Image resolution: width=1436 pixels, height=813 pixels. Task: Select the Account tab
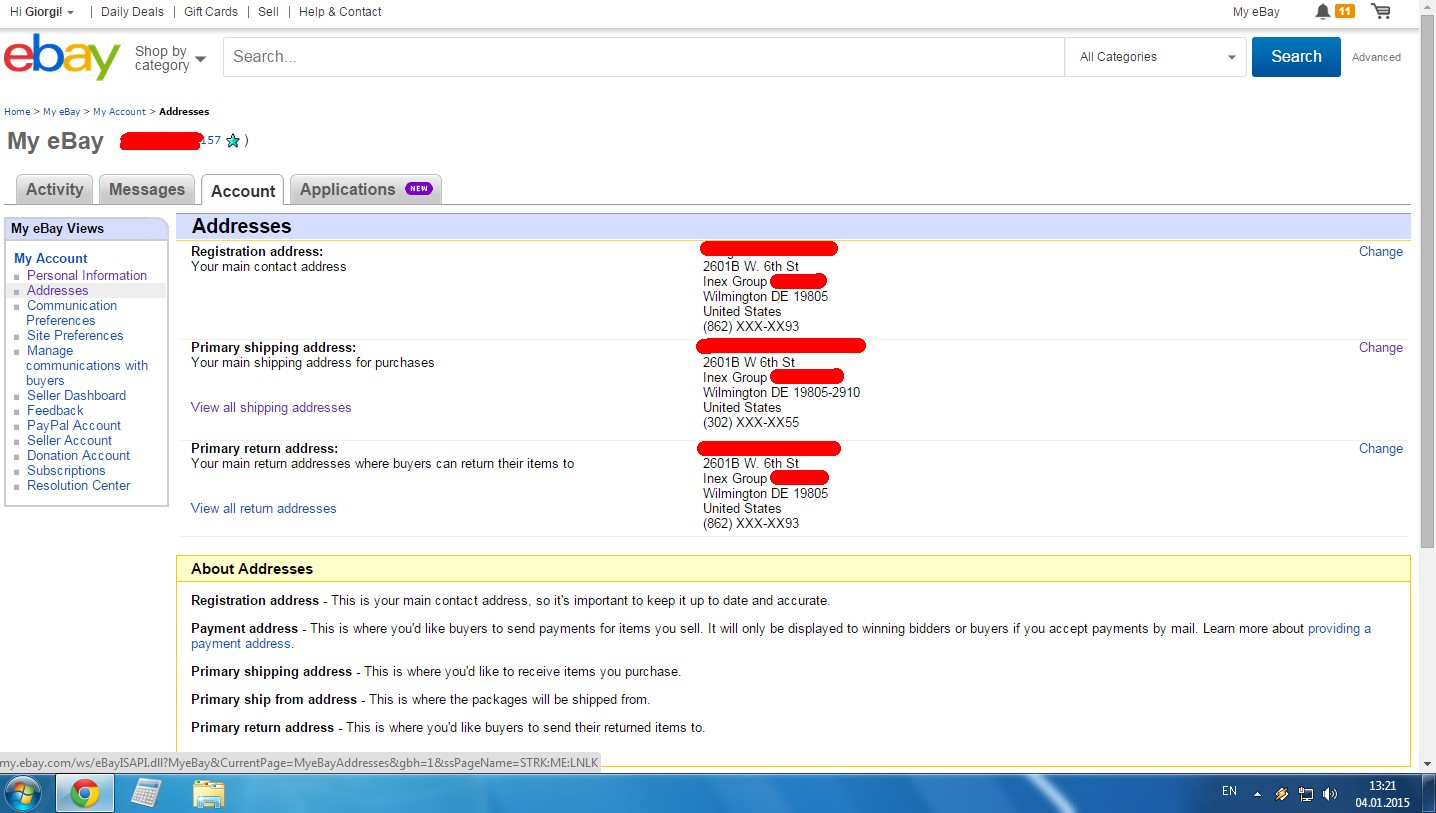[243, 191]
